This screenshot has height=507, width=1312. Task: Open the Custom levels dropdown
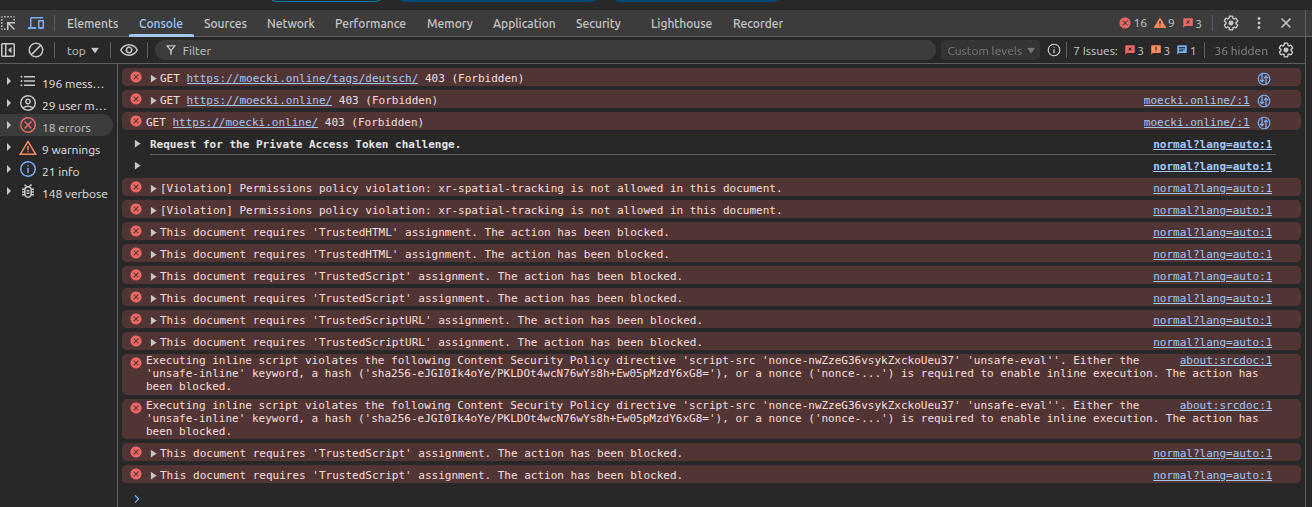click(991, 50)
